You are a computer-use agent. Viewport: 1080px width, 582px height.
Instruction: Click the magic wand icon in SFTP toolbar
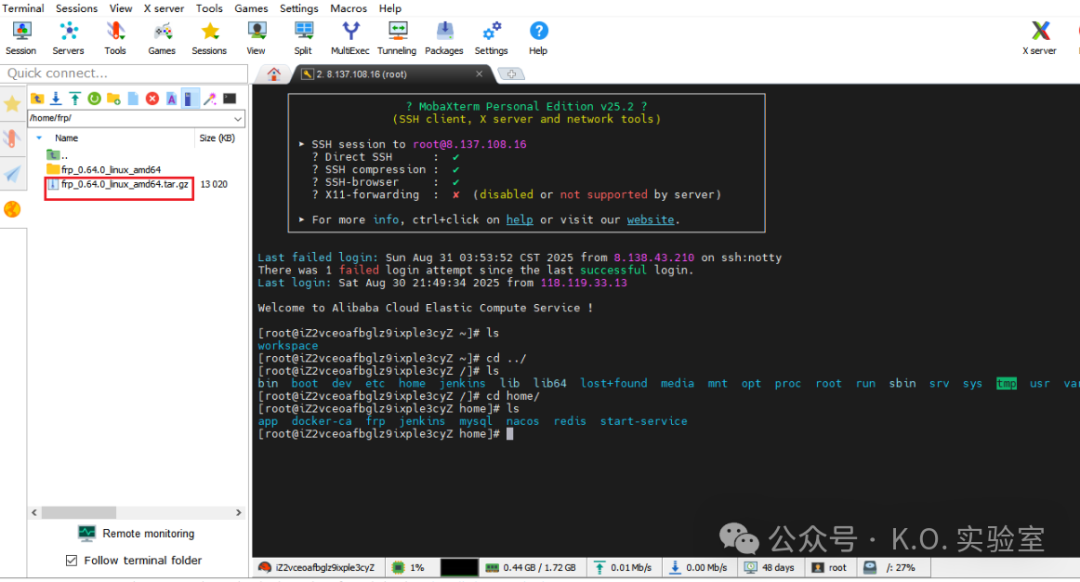pyautogui.click(x=210, y=98)
